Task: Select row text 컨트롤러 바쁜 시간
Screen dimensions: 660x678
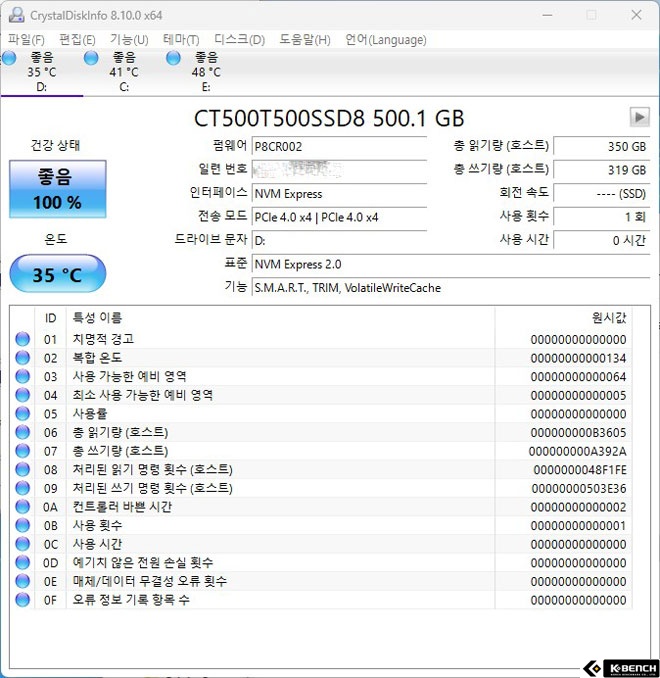Action: 122,506
